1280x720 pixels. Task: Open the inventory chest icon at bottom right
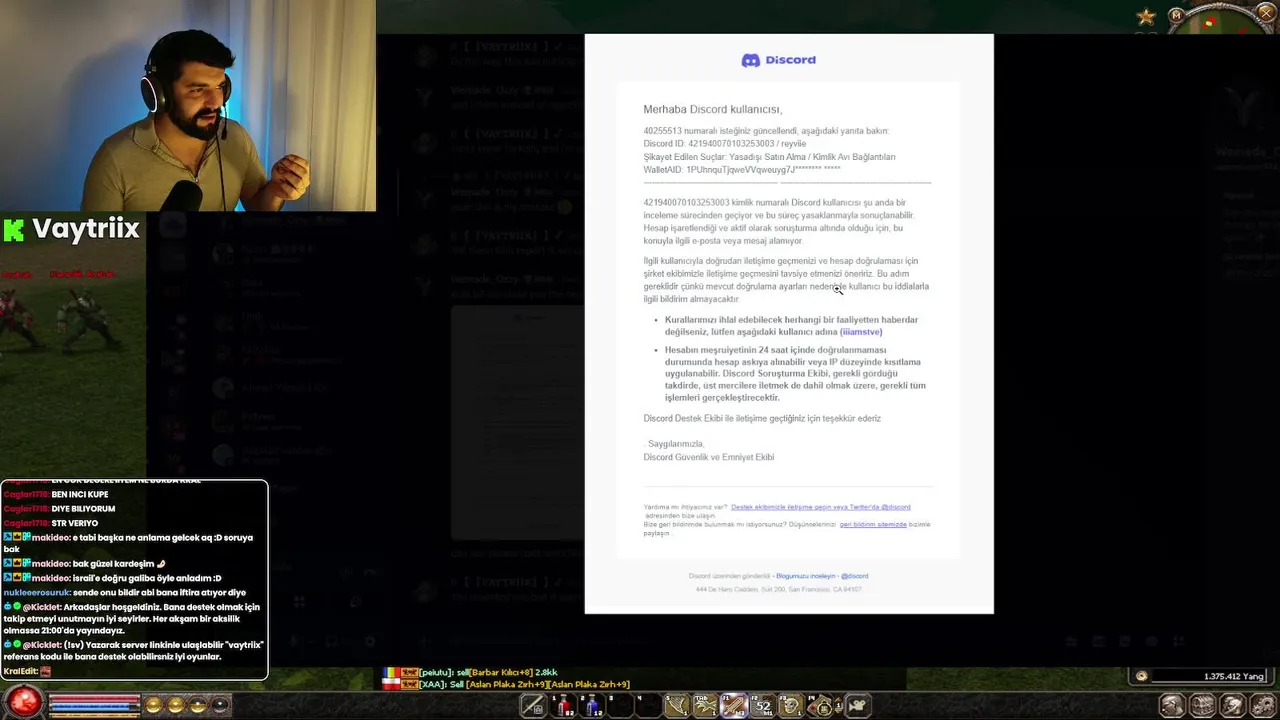point(1202,705)
